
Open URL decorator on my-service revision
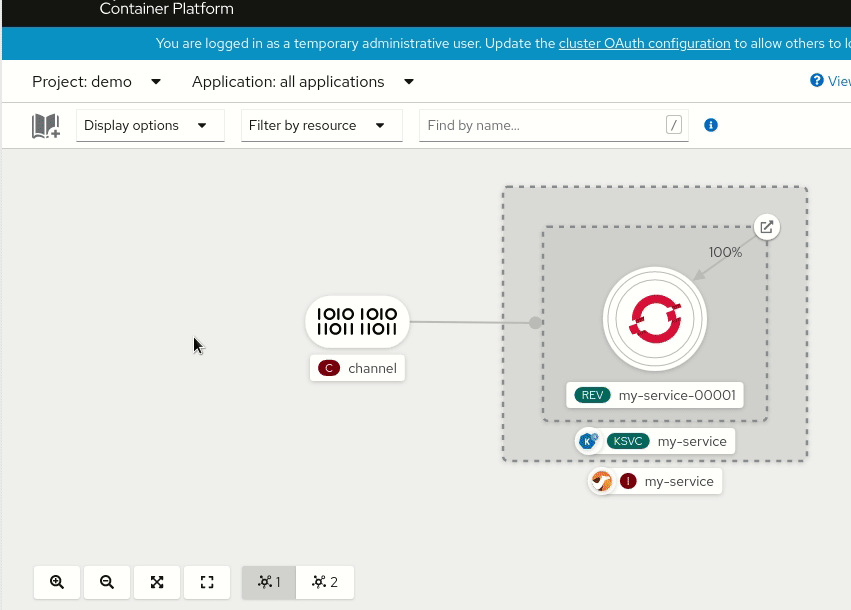click(x=767, y=227)
